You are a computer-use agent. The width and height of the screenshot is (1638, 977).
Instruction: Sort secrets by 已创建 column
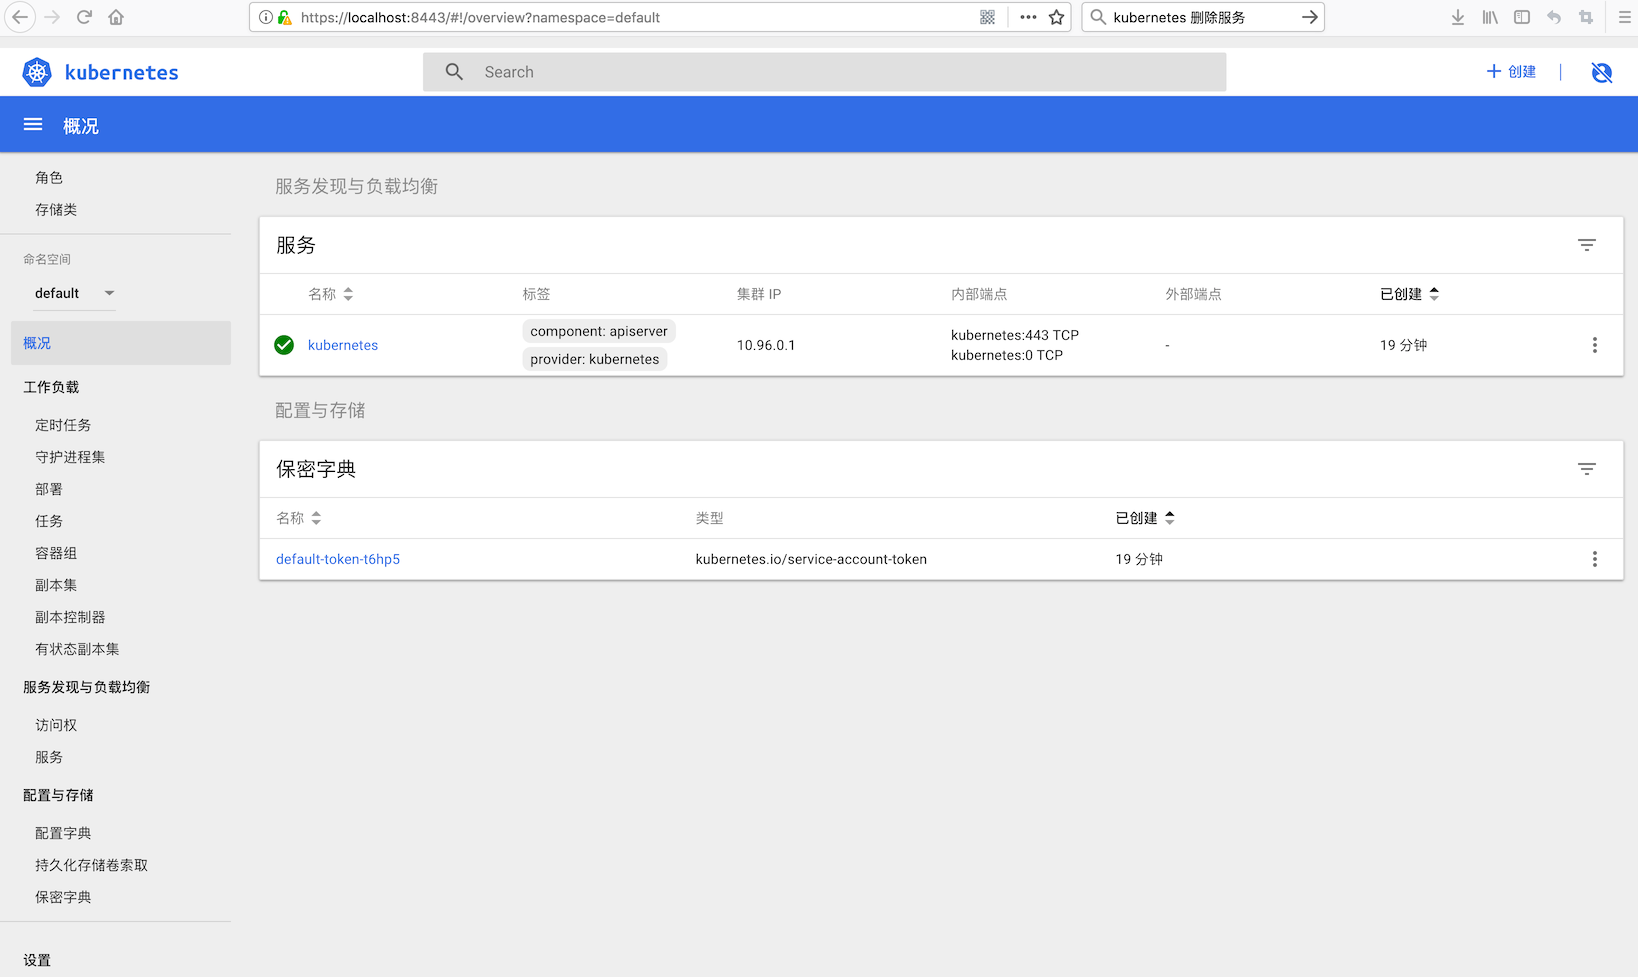coord(1145,518)
